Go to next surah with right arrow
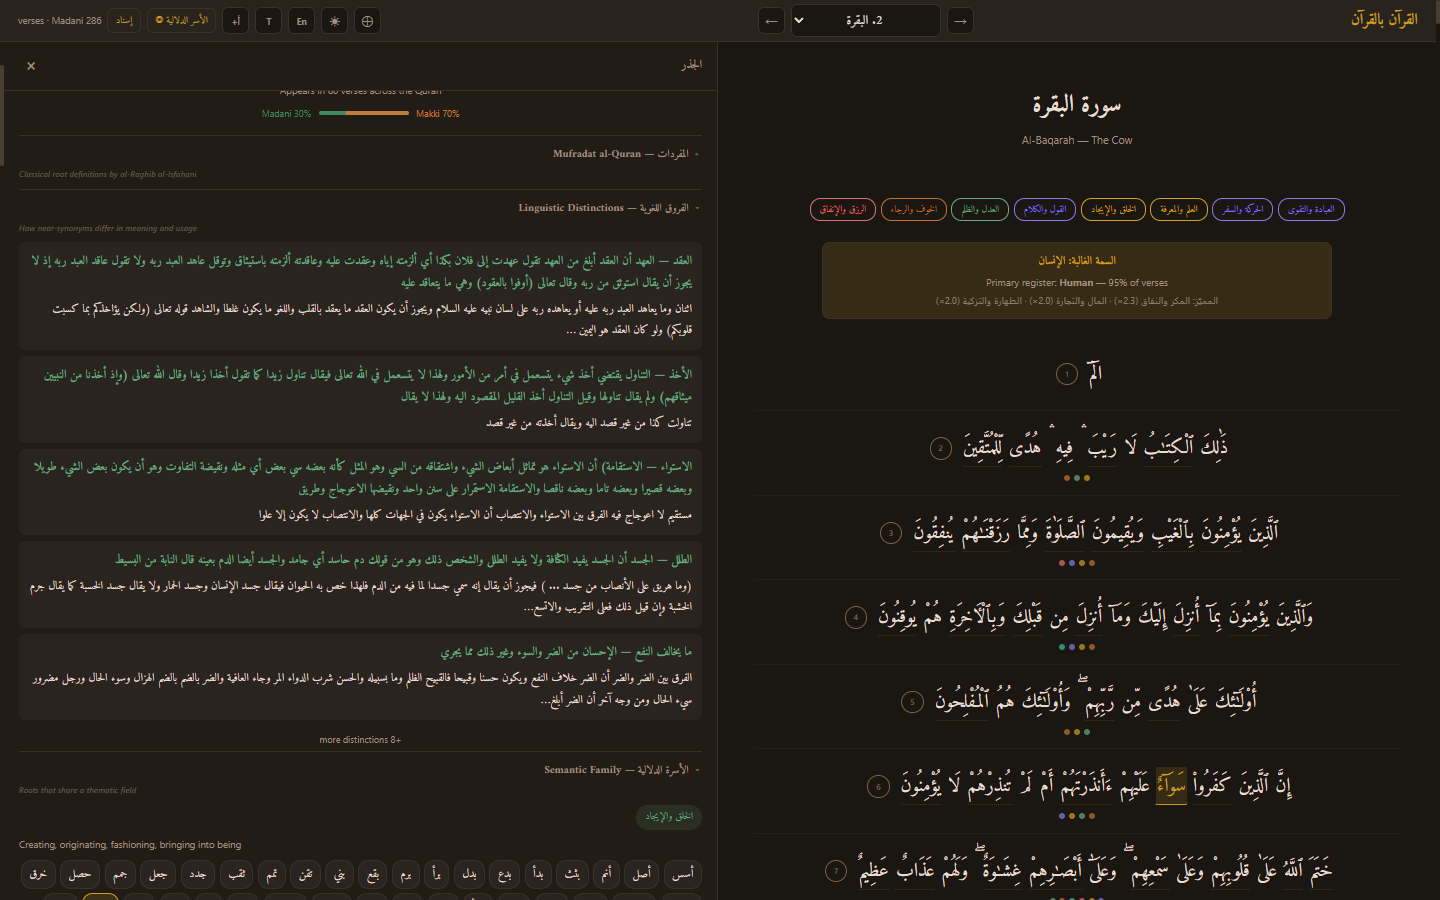This screenshot has width=1440, height=900. pyautogui.click(x=960, y=21)
